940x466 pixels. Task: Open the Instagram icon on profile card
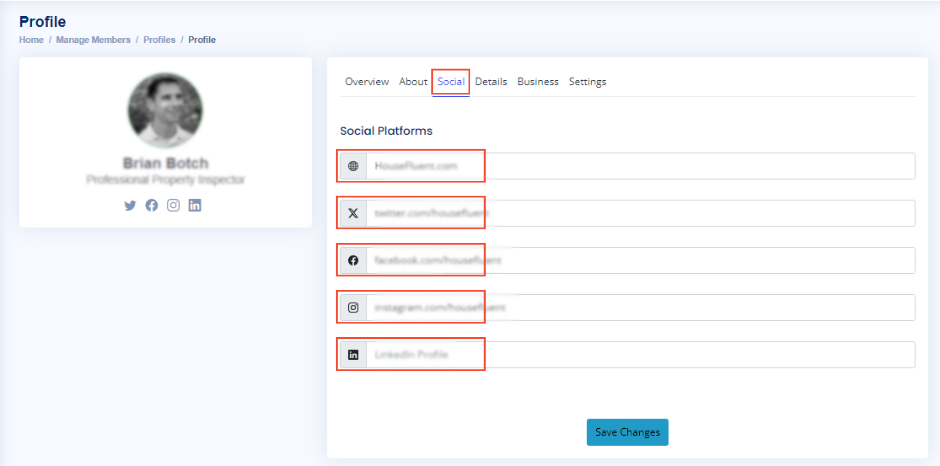click(173, 205)
